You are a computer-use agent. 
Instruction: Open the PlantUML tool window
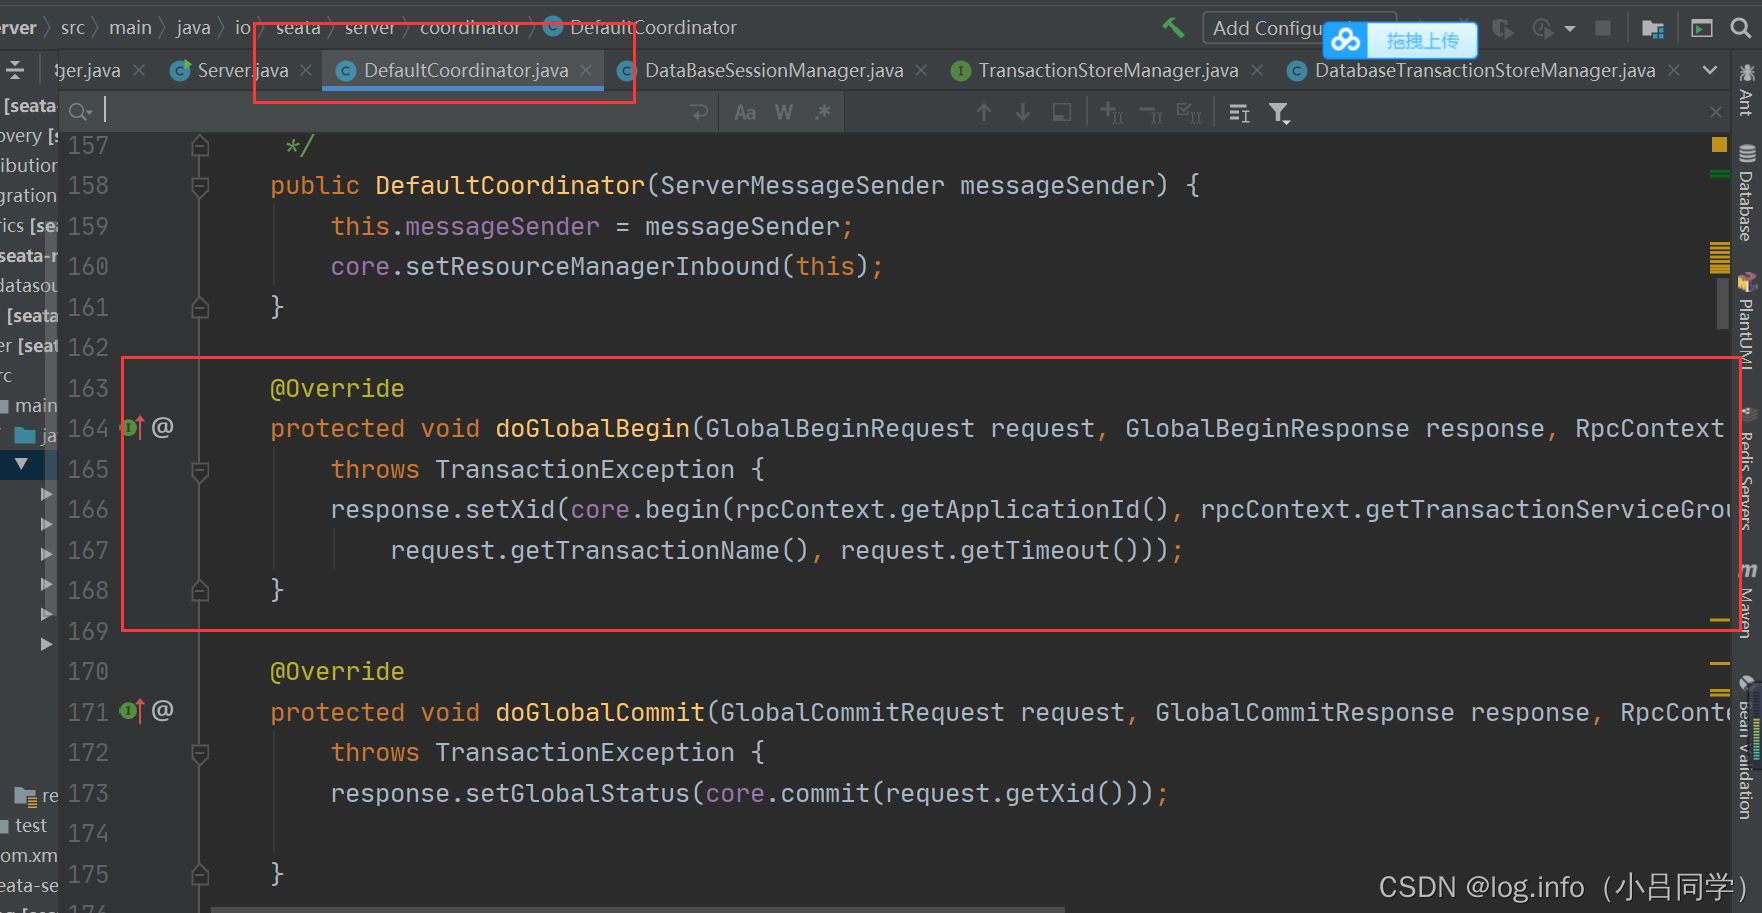[1747, 322]
